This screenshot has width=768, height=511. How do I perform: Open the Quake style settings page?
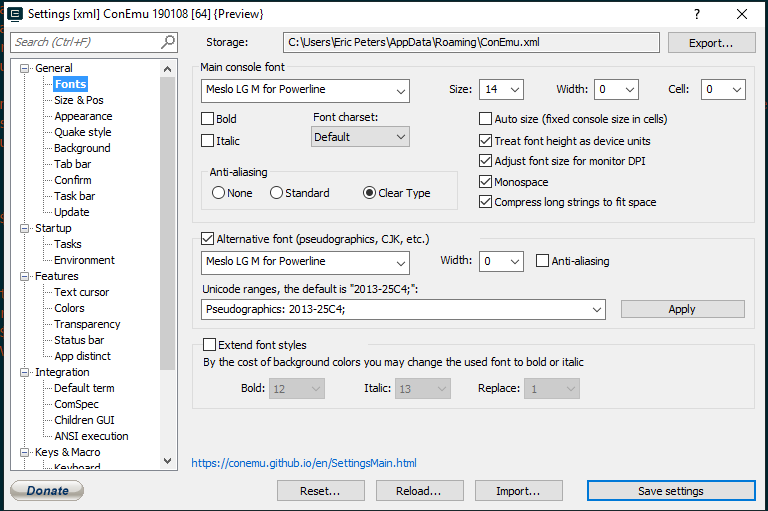tap(83, 132)
